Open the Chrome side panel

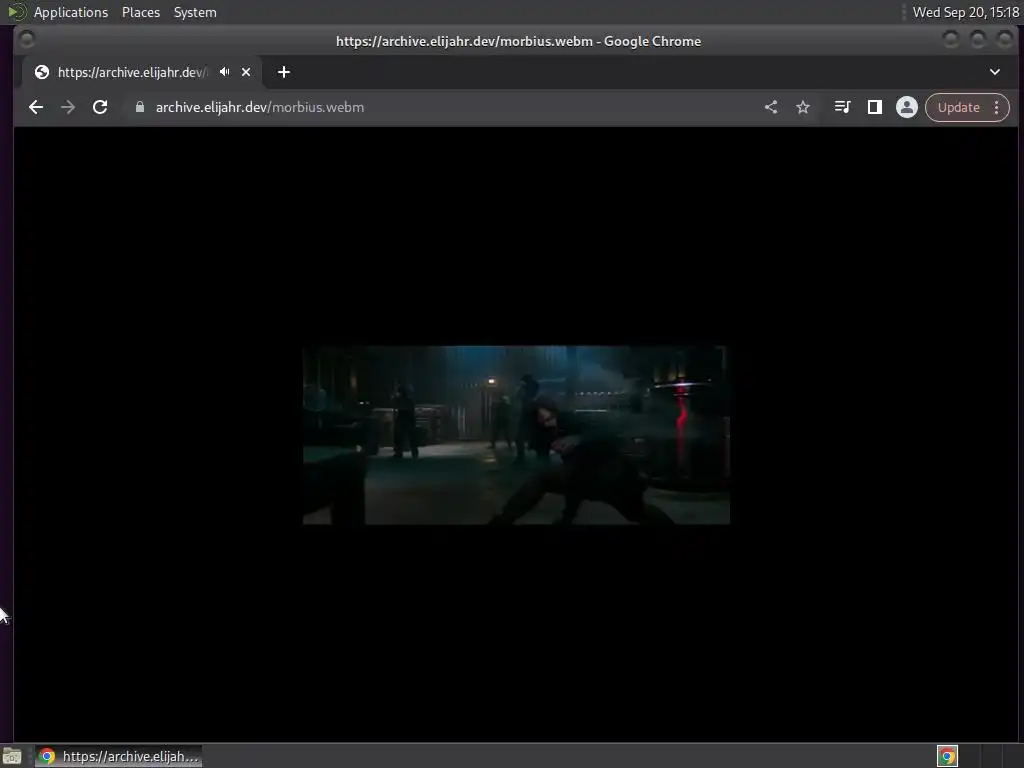point(874,107)
